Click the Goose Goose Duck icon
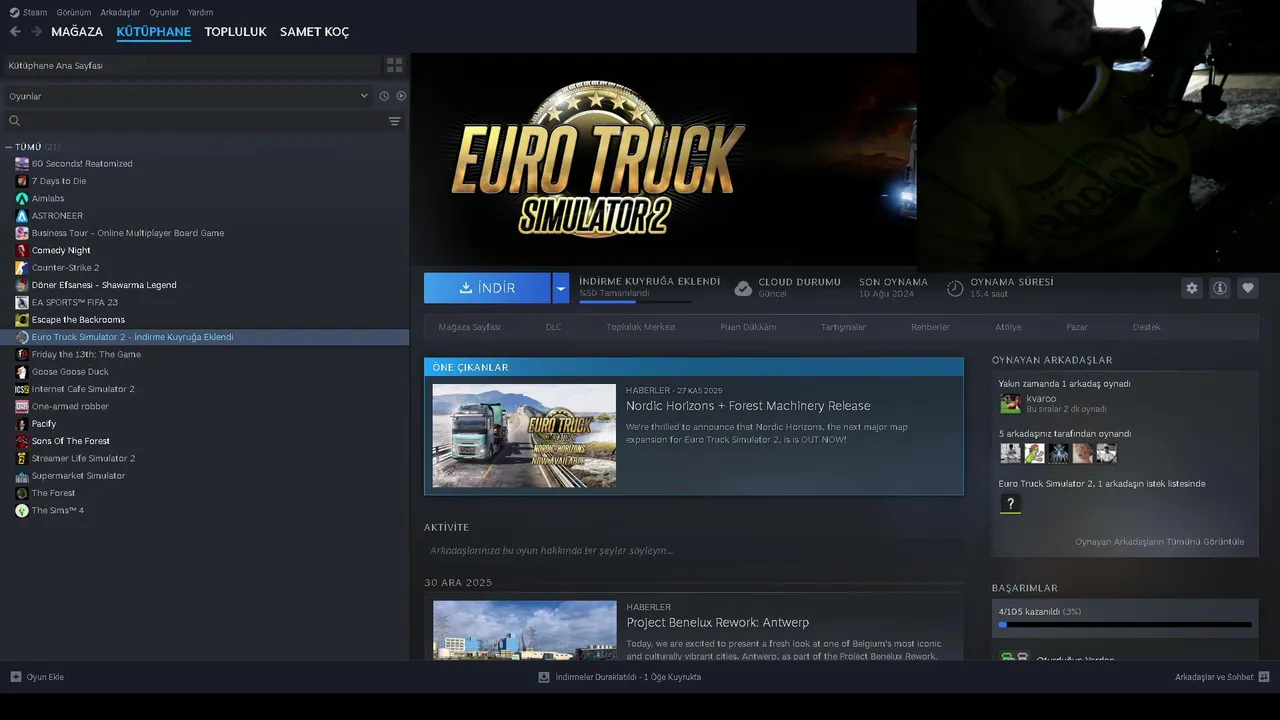1280x720 pixels. coord(22,372)
